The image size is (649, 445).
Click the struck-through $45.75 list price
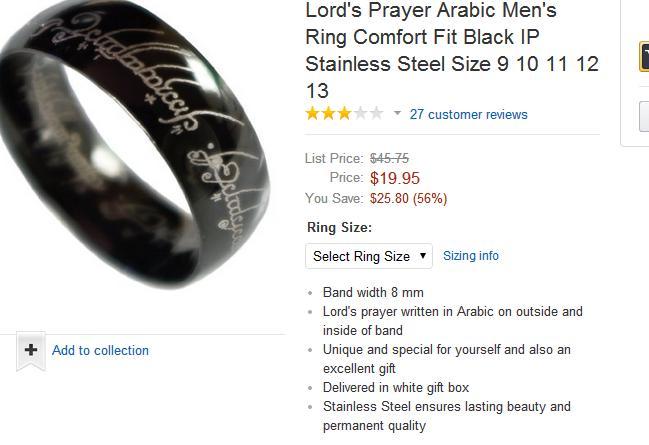click(x=389, y=158)
